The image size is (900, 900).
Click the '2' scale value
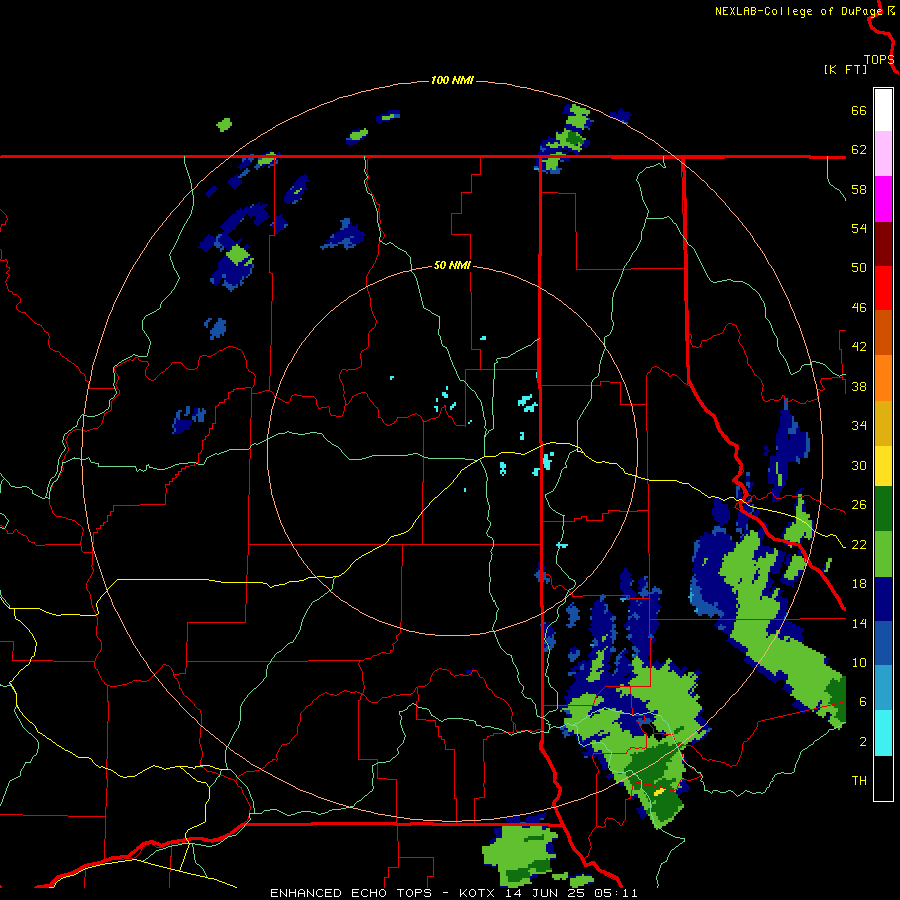click(x=862, y=742)
